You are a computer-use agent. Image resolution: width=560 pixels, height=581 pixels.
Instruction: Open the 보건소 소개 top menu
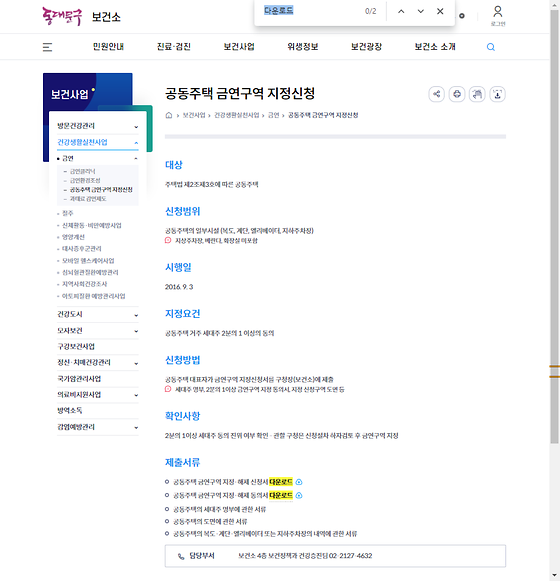click(x=435, y=47)
